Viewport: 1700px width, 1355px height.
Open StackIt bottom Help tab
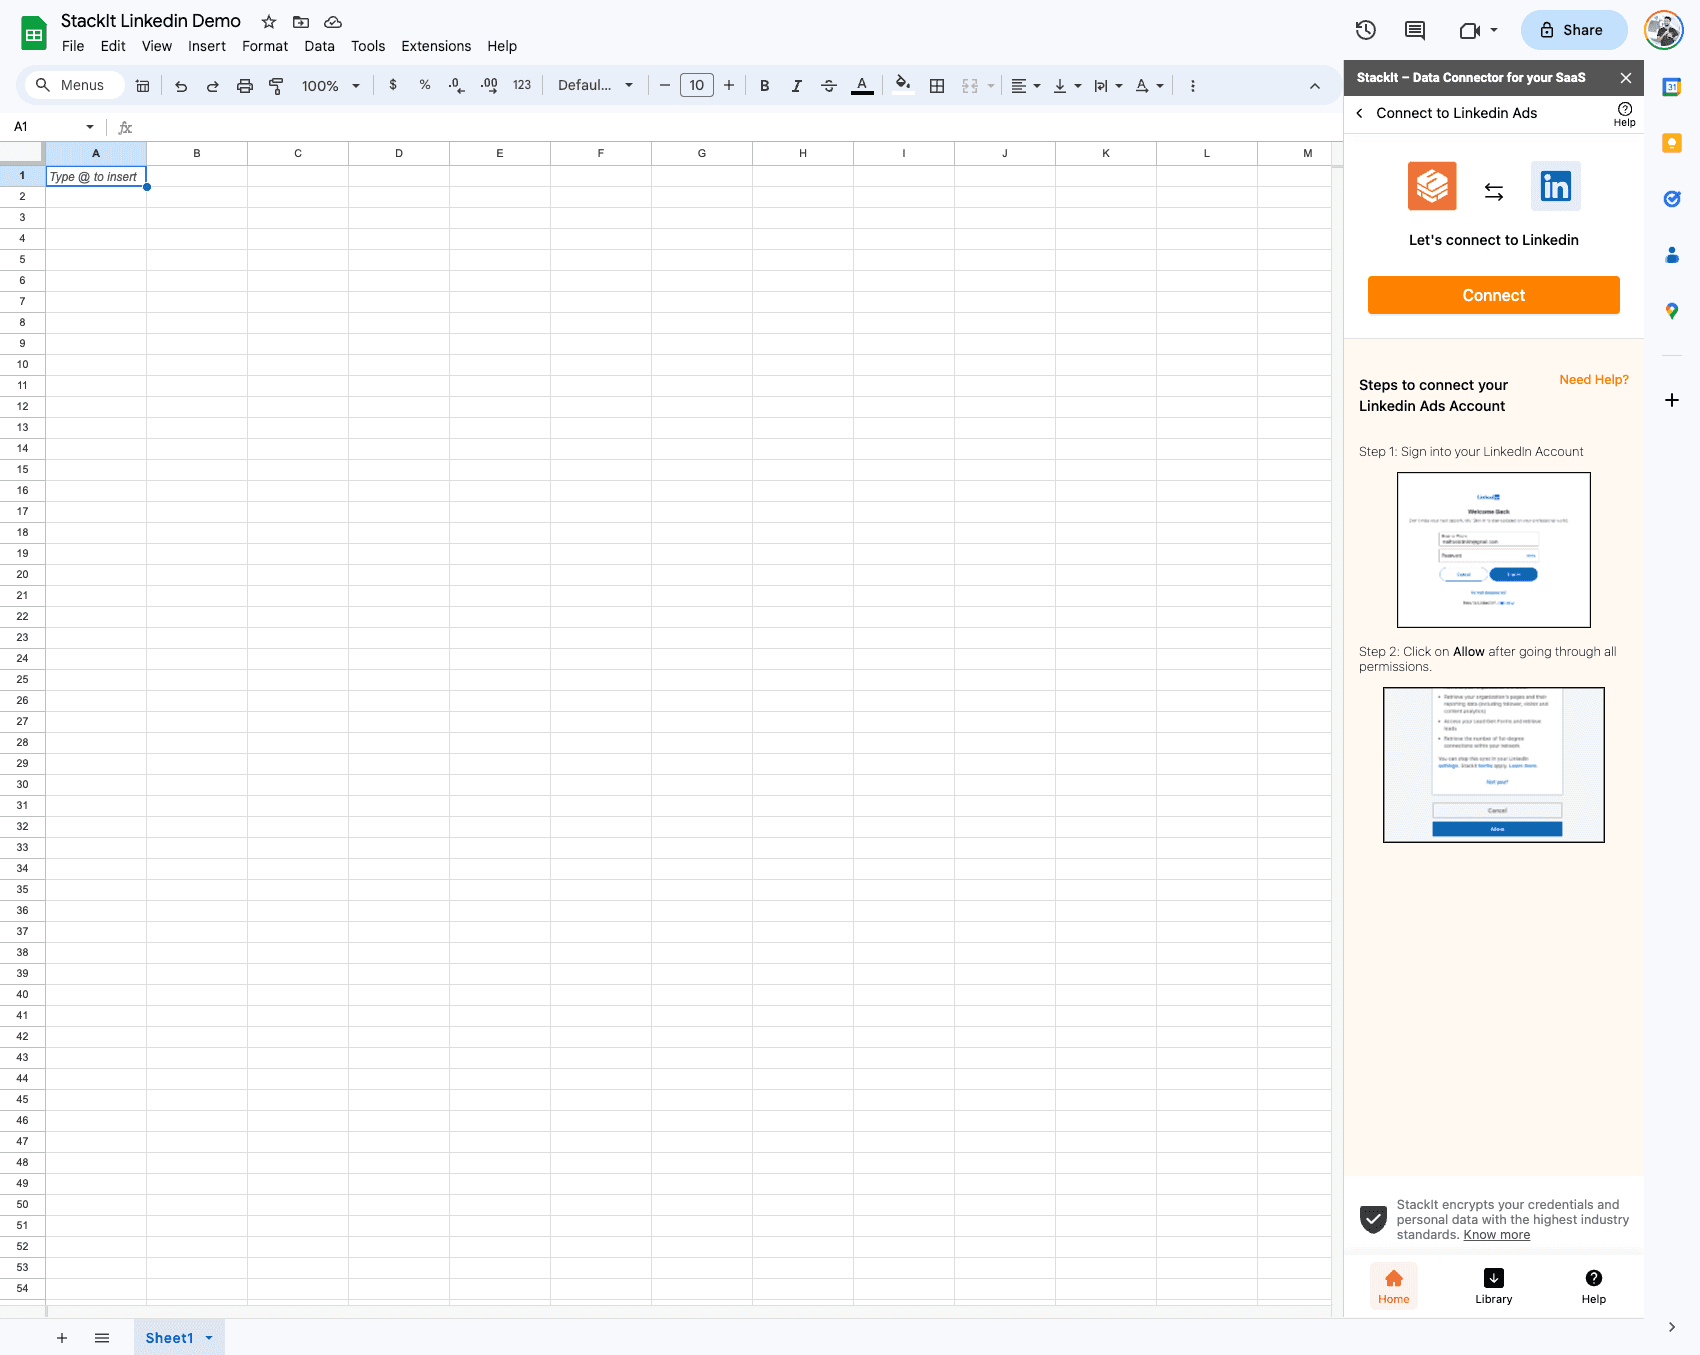[x=1594, y=1286]
